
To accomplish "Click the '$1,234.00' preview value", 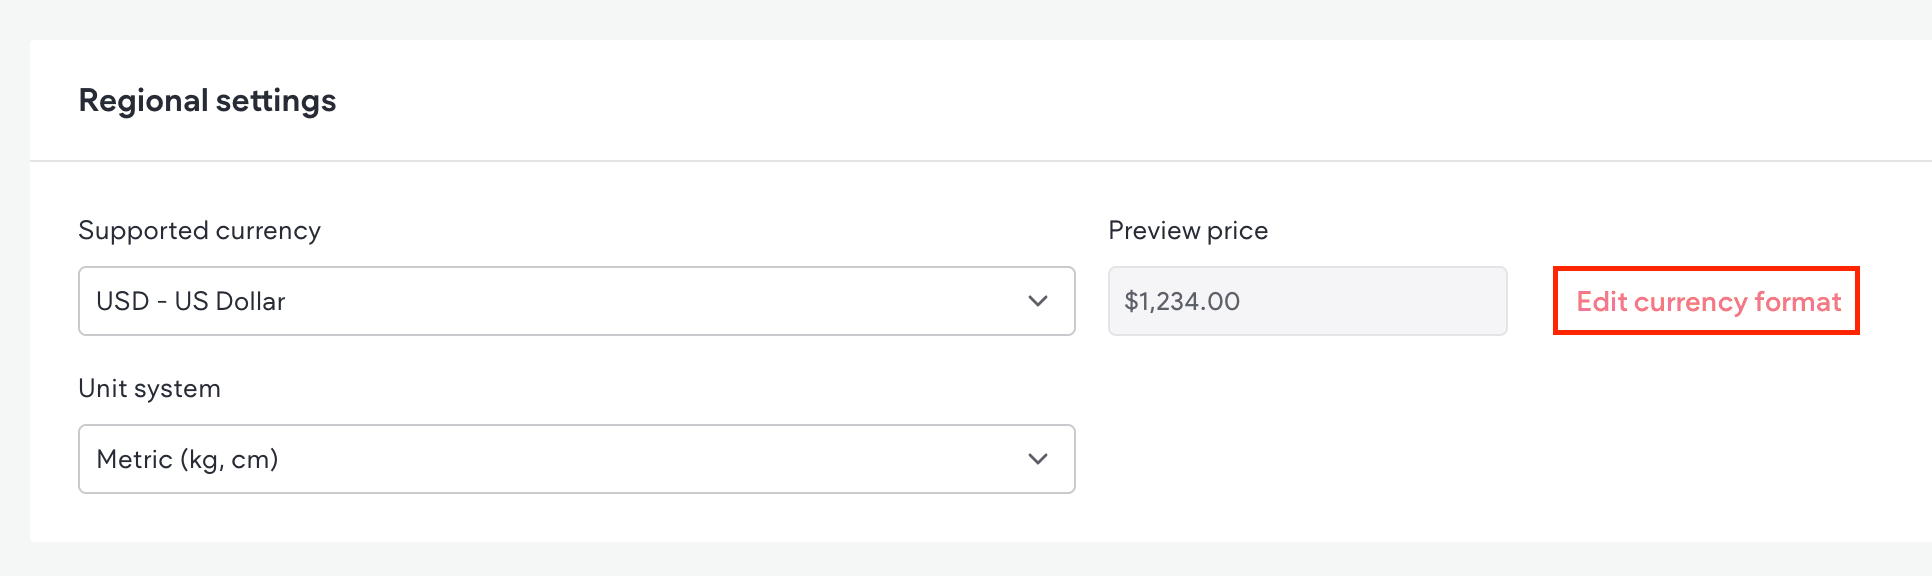I will point(1182,301).
